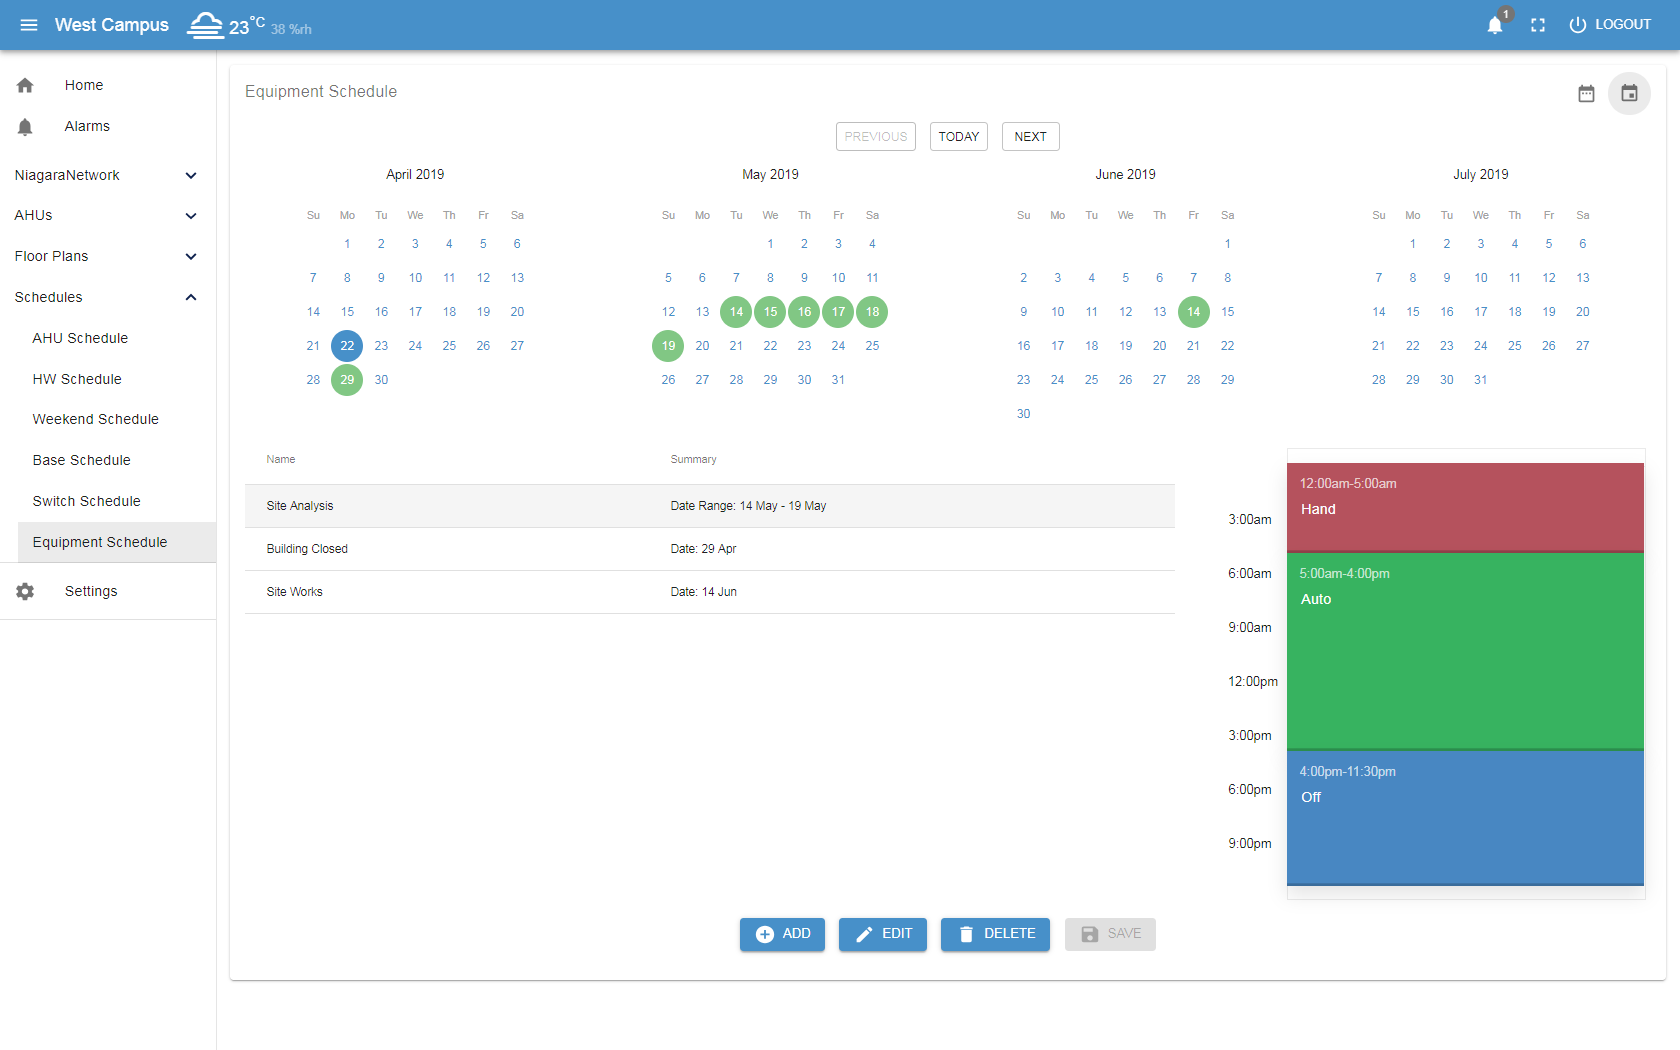Collapse the Schedules section
1680x1050 pixels.
(108, 297)
